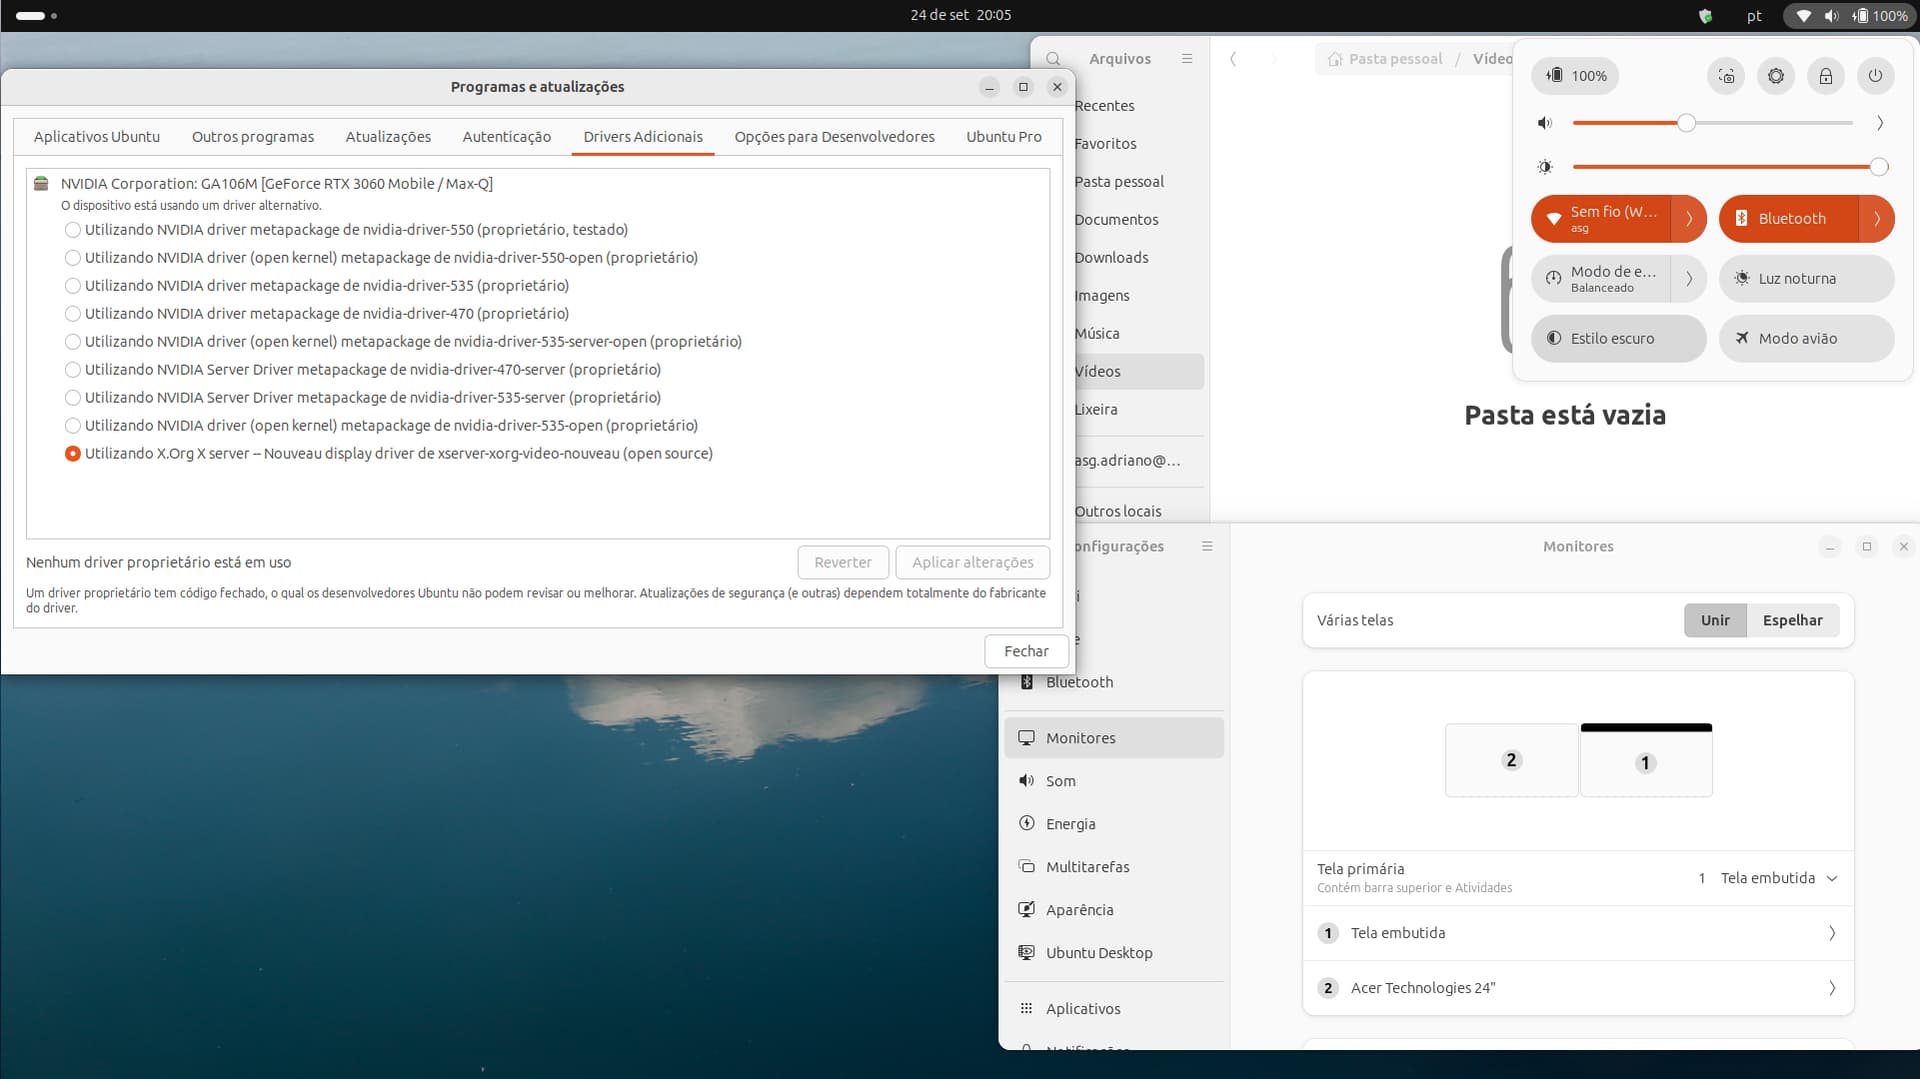Click the Pasta pessoal home breadcrumb
Screen dimensions: 1920x1079
tap(1385, 59)
